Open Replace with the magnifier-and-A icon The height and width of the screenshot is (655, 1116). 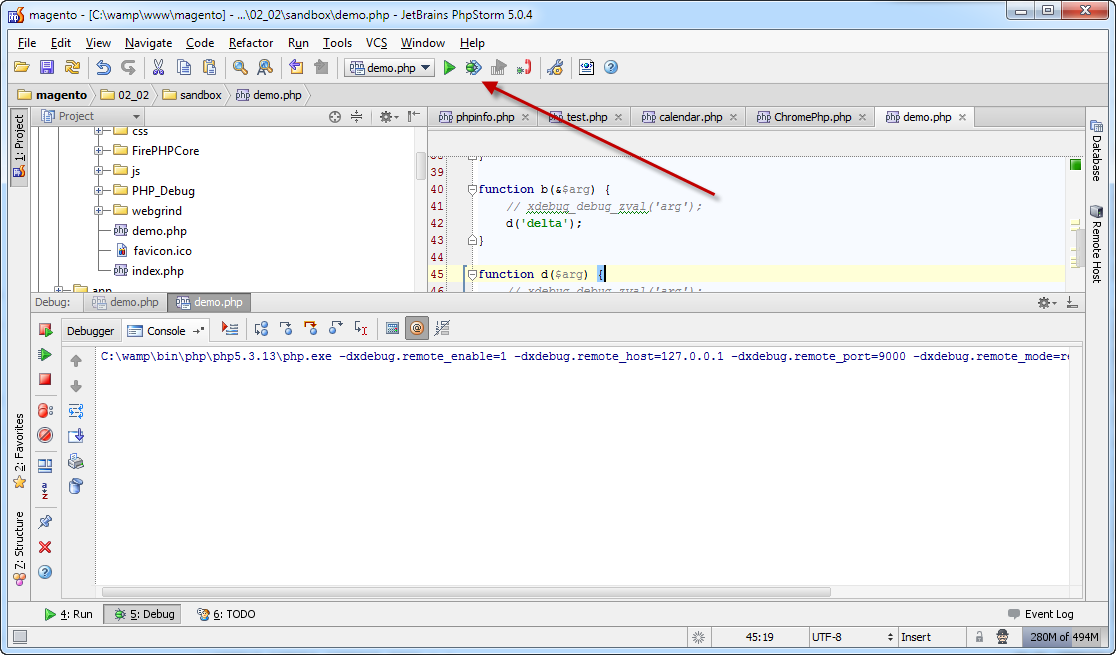click(x=265, y=68)
